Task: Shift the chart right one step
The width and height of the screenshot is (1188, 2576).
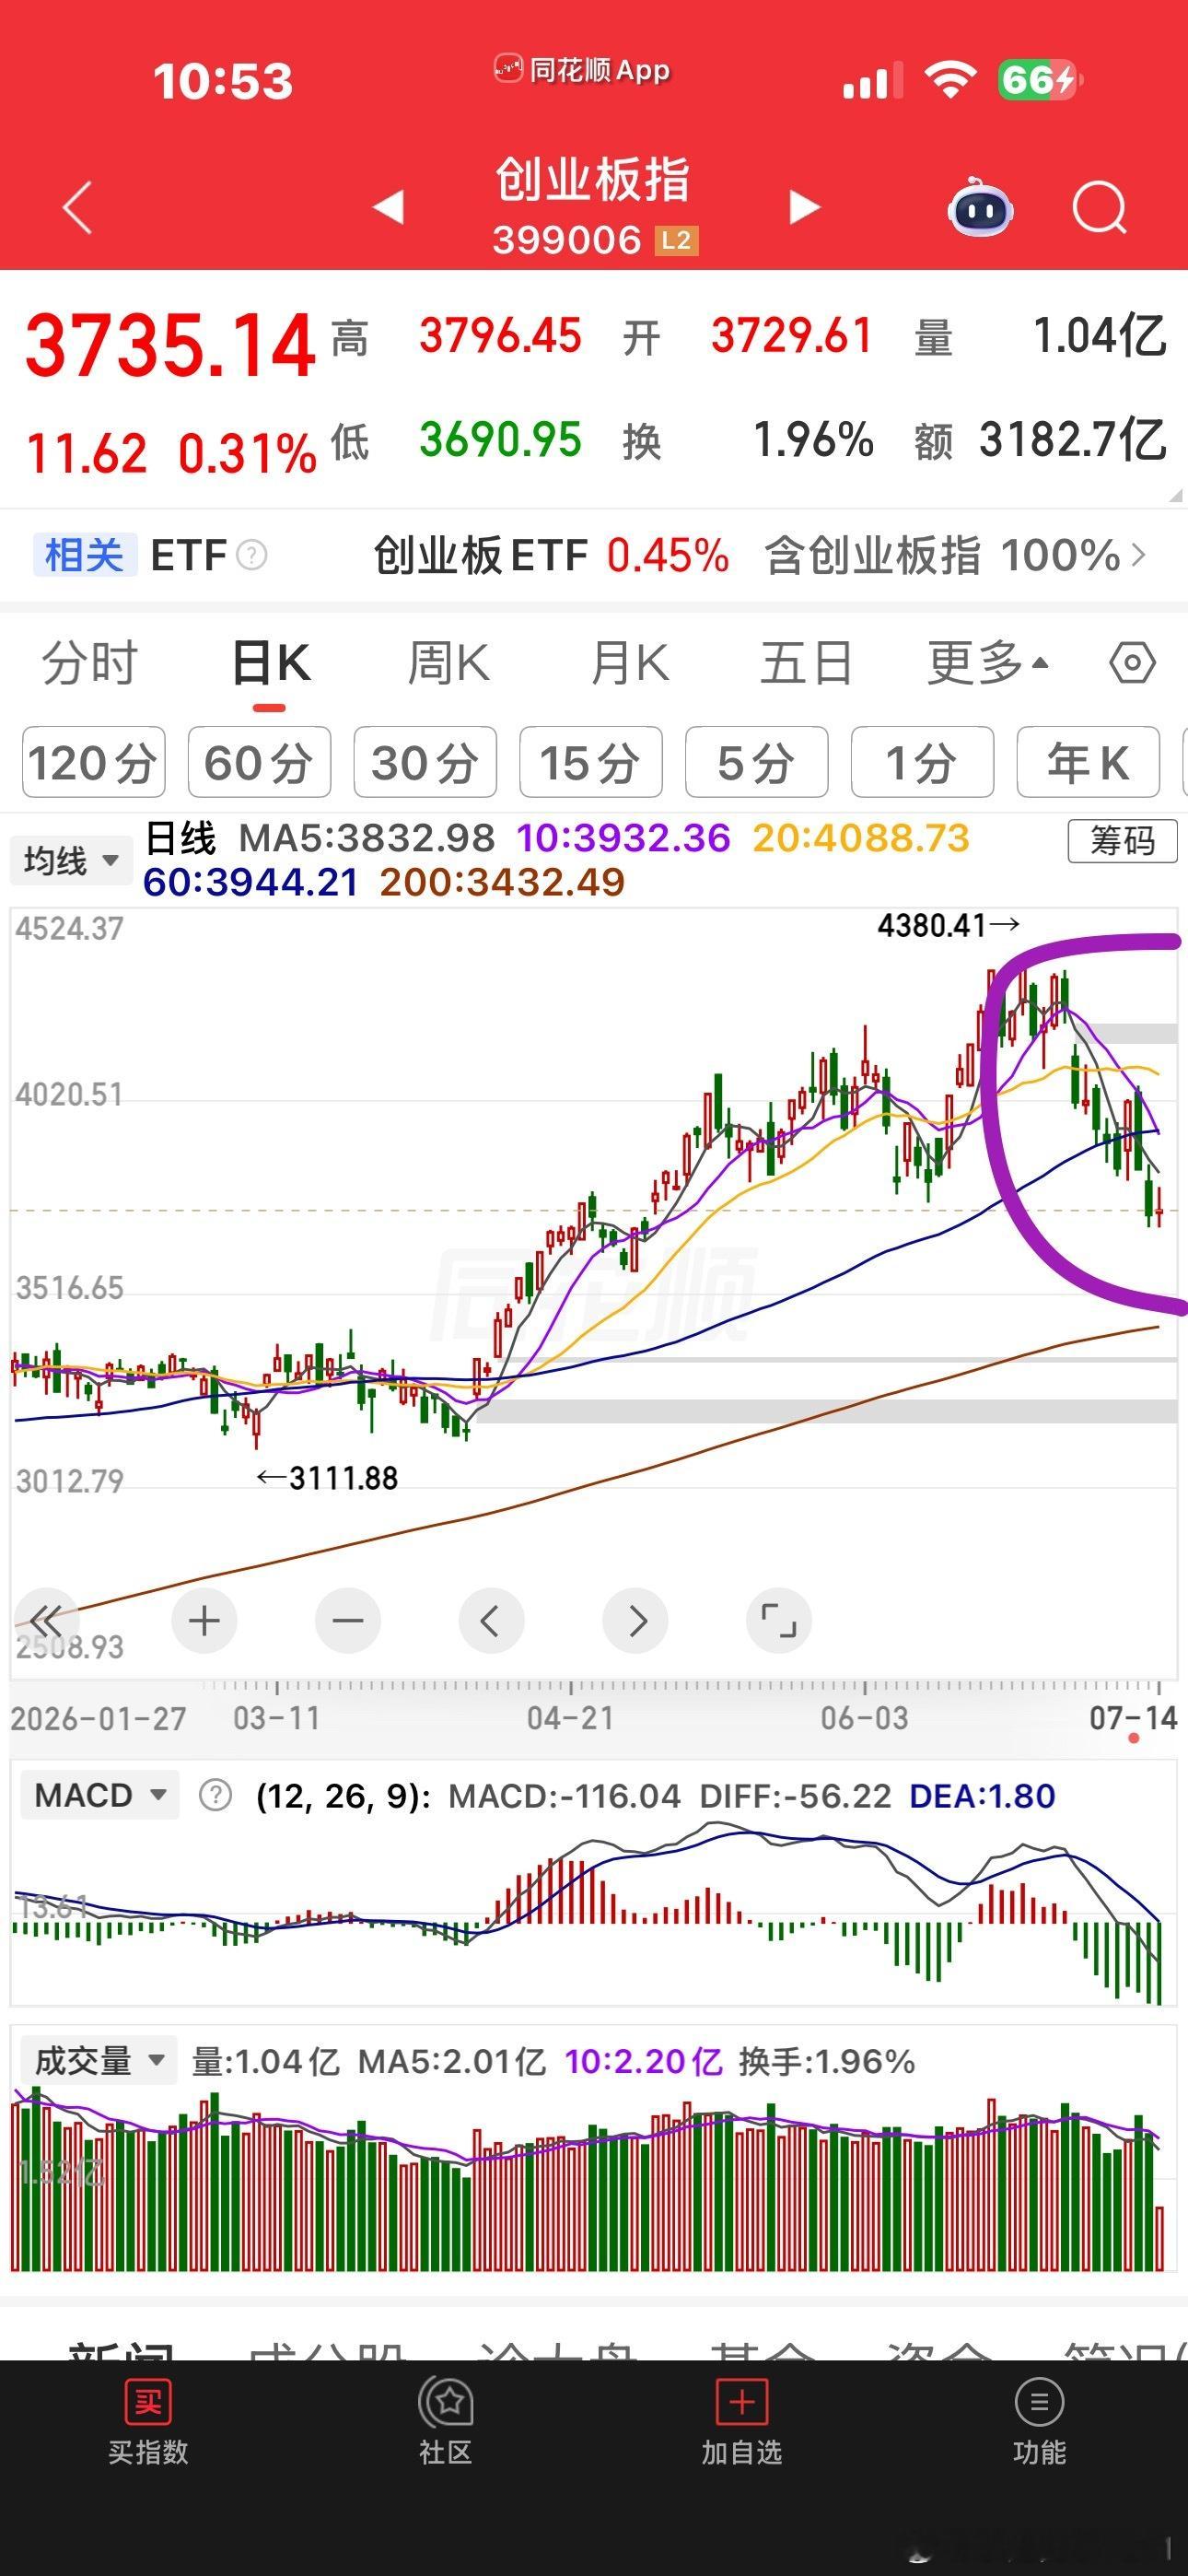Action: click(x=636, y=1619)
